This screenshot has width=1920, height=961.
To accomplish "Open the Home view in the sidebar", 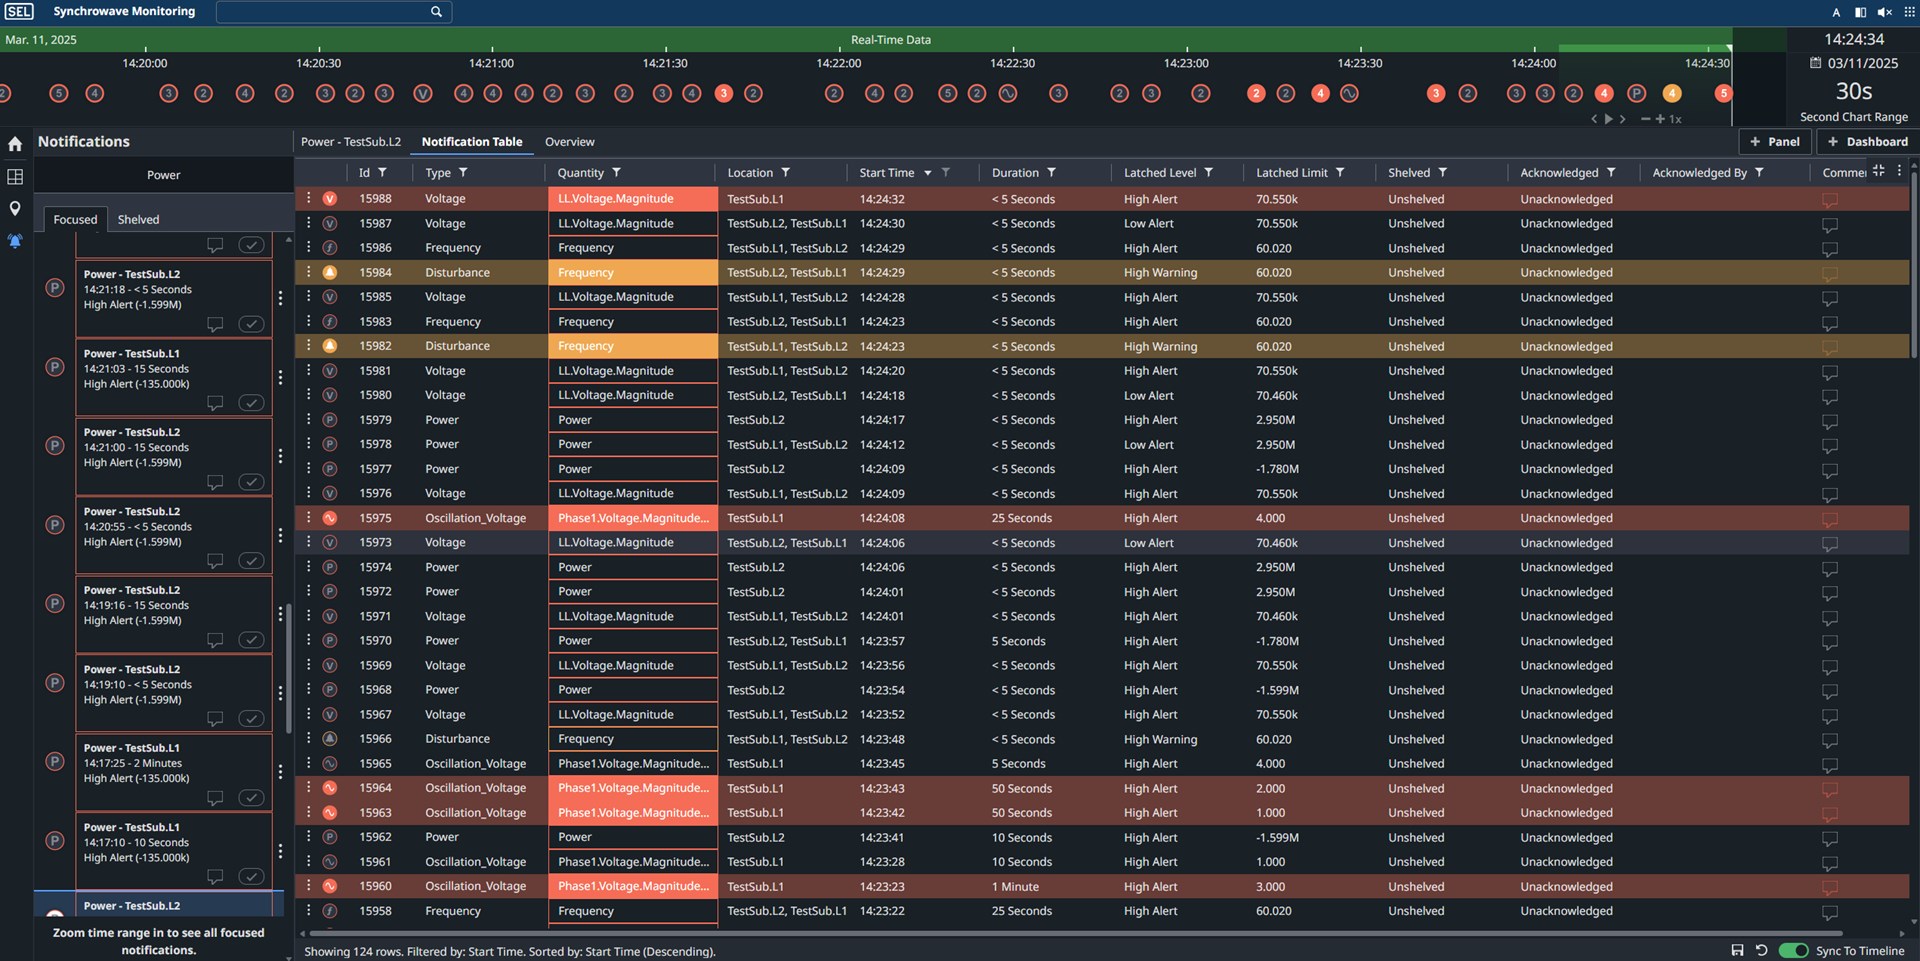I will [15, 144].
